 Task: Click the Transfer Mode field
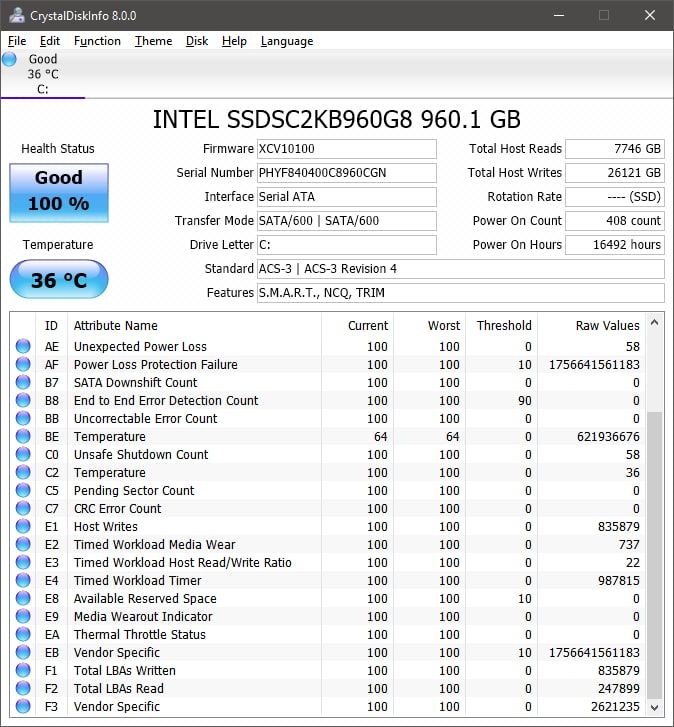coord(347,221)
